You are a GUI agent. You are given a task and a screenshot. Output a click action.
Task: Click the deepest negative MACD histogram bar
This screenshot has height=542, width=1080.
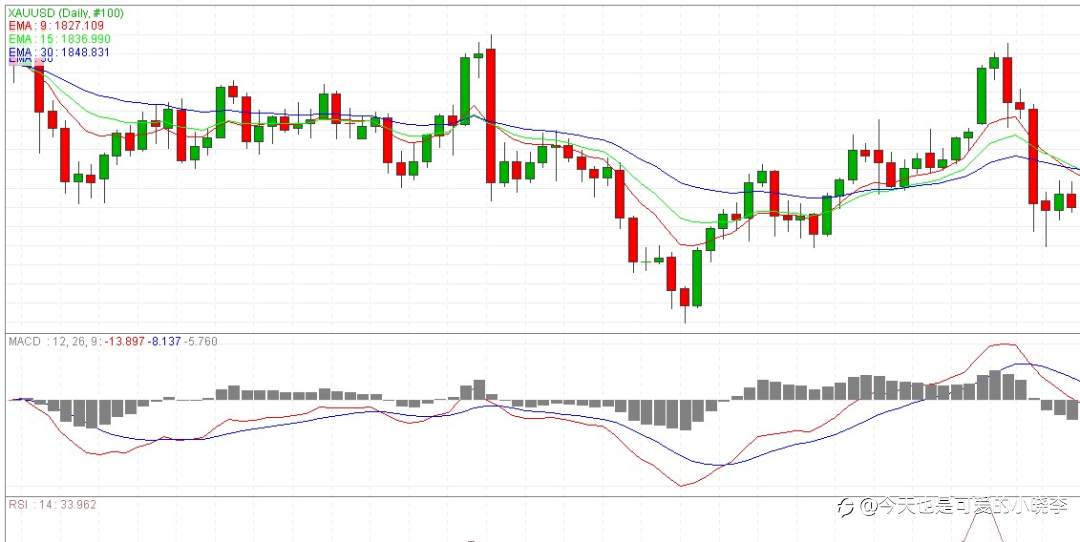(x=685, y=415)
